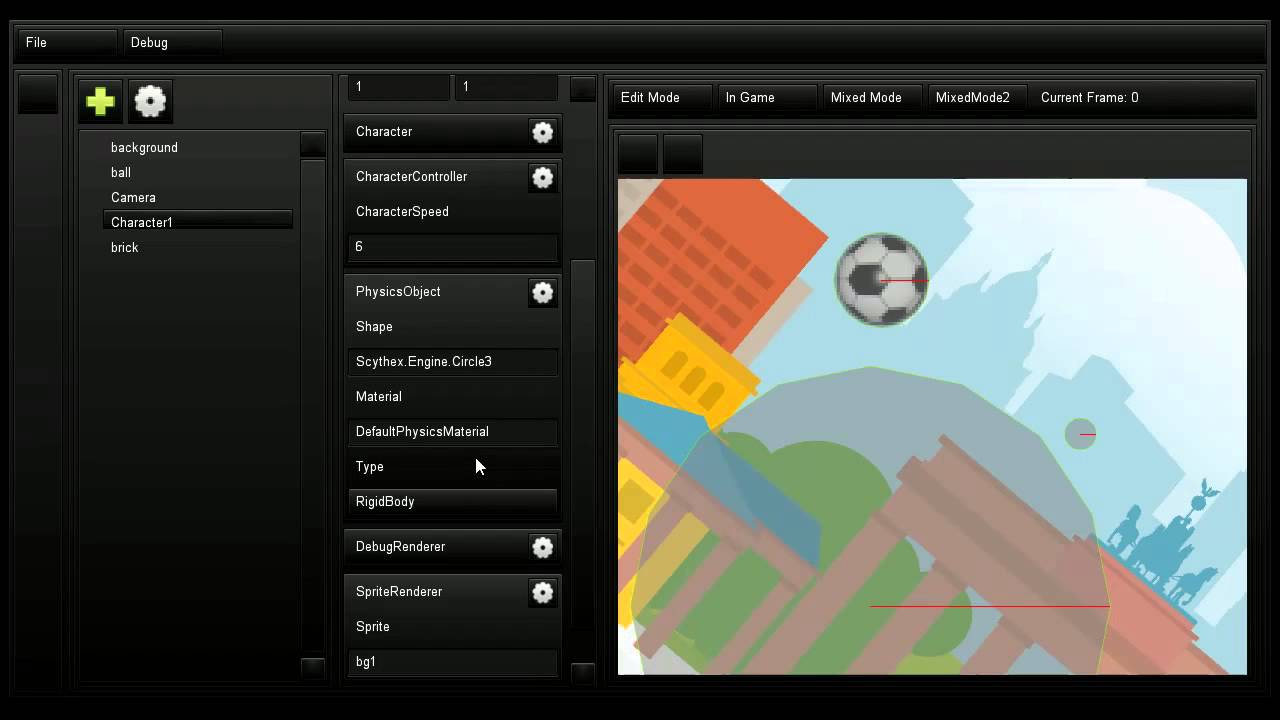Click the Shape property label
The width and height of the screenshot is (1280, 720).
coord(374,327)
